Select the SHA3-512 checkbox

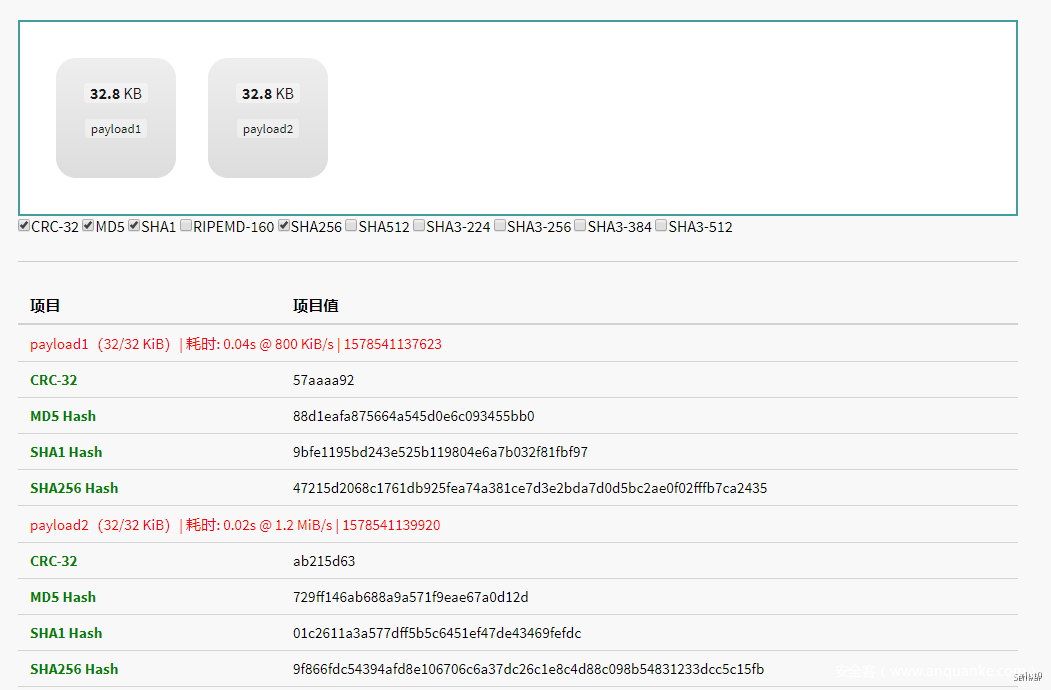pyautogui.click(x=661, y=226)
